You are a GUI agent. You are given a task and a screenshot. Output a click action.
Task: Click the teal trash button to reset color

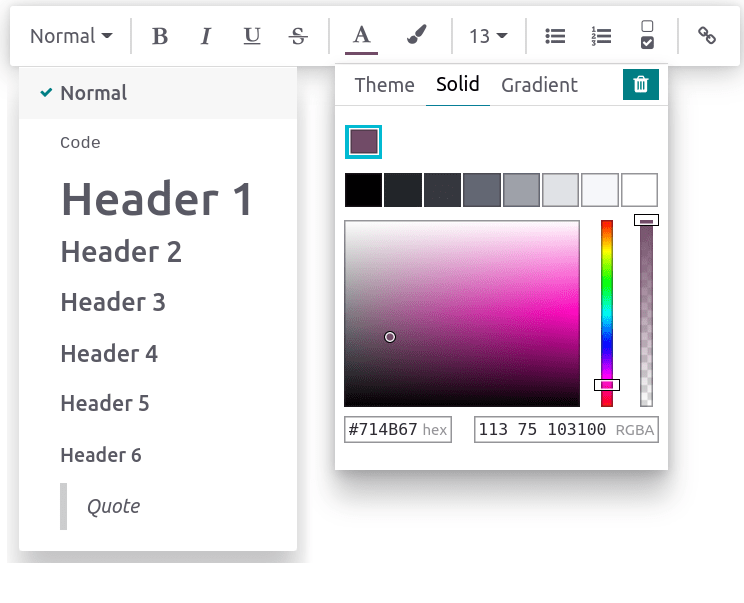coord(640,85)
